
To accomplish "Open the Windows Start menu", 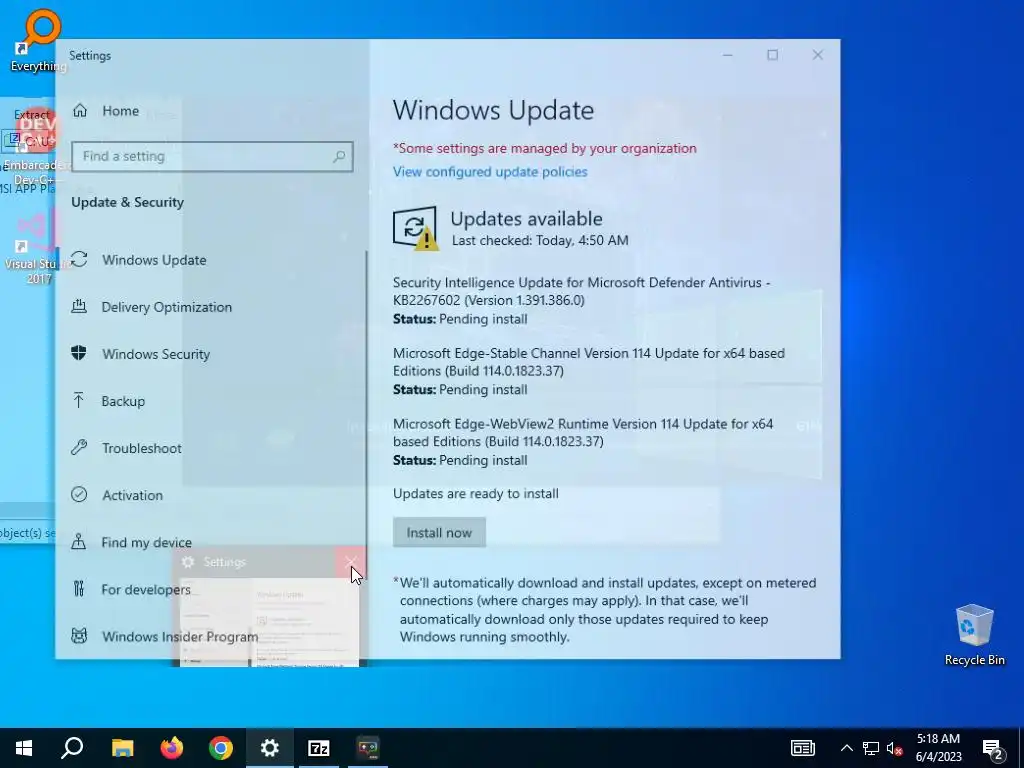I will tap(24, 748).
